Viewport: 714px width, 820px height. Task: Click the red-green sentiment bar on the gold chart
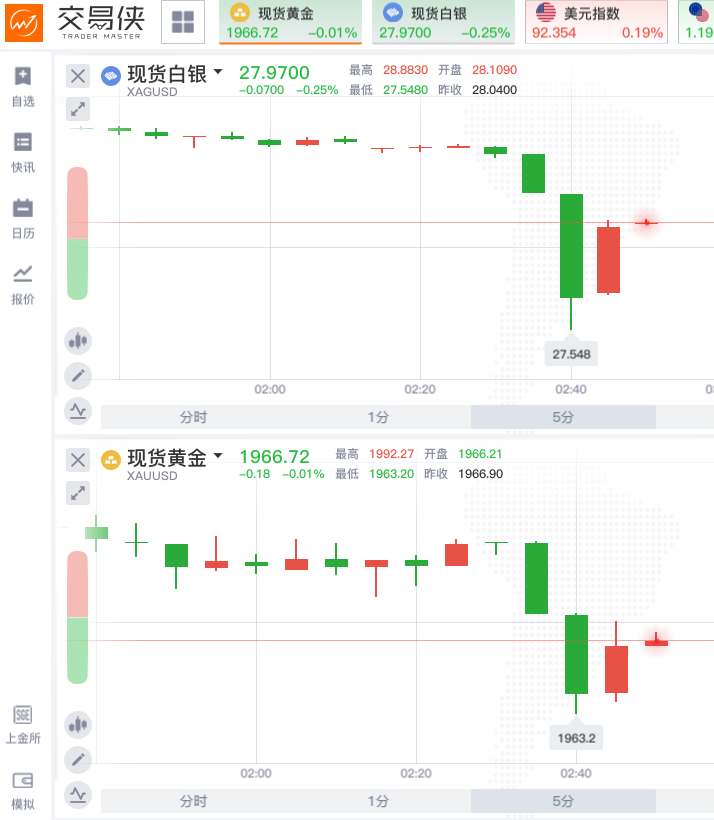[x=78, y=618]
